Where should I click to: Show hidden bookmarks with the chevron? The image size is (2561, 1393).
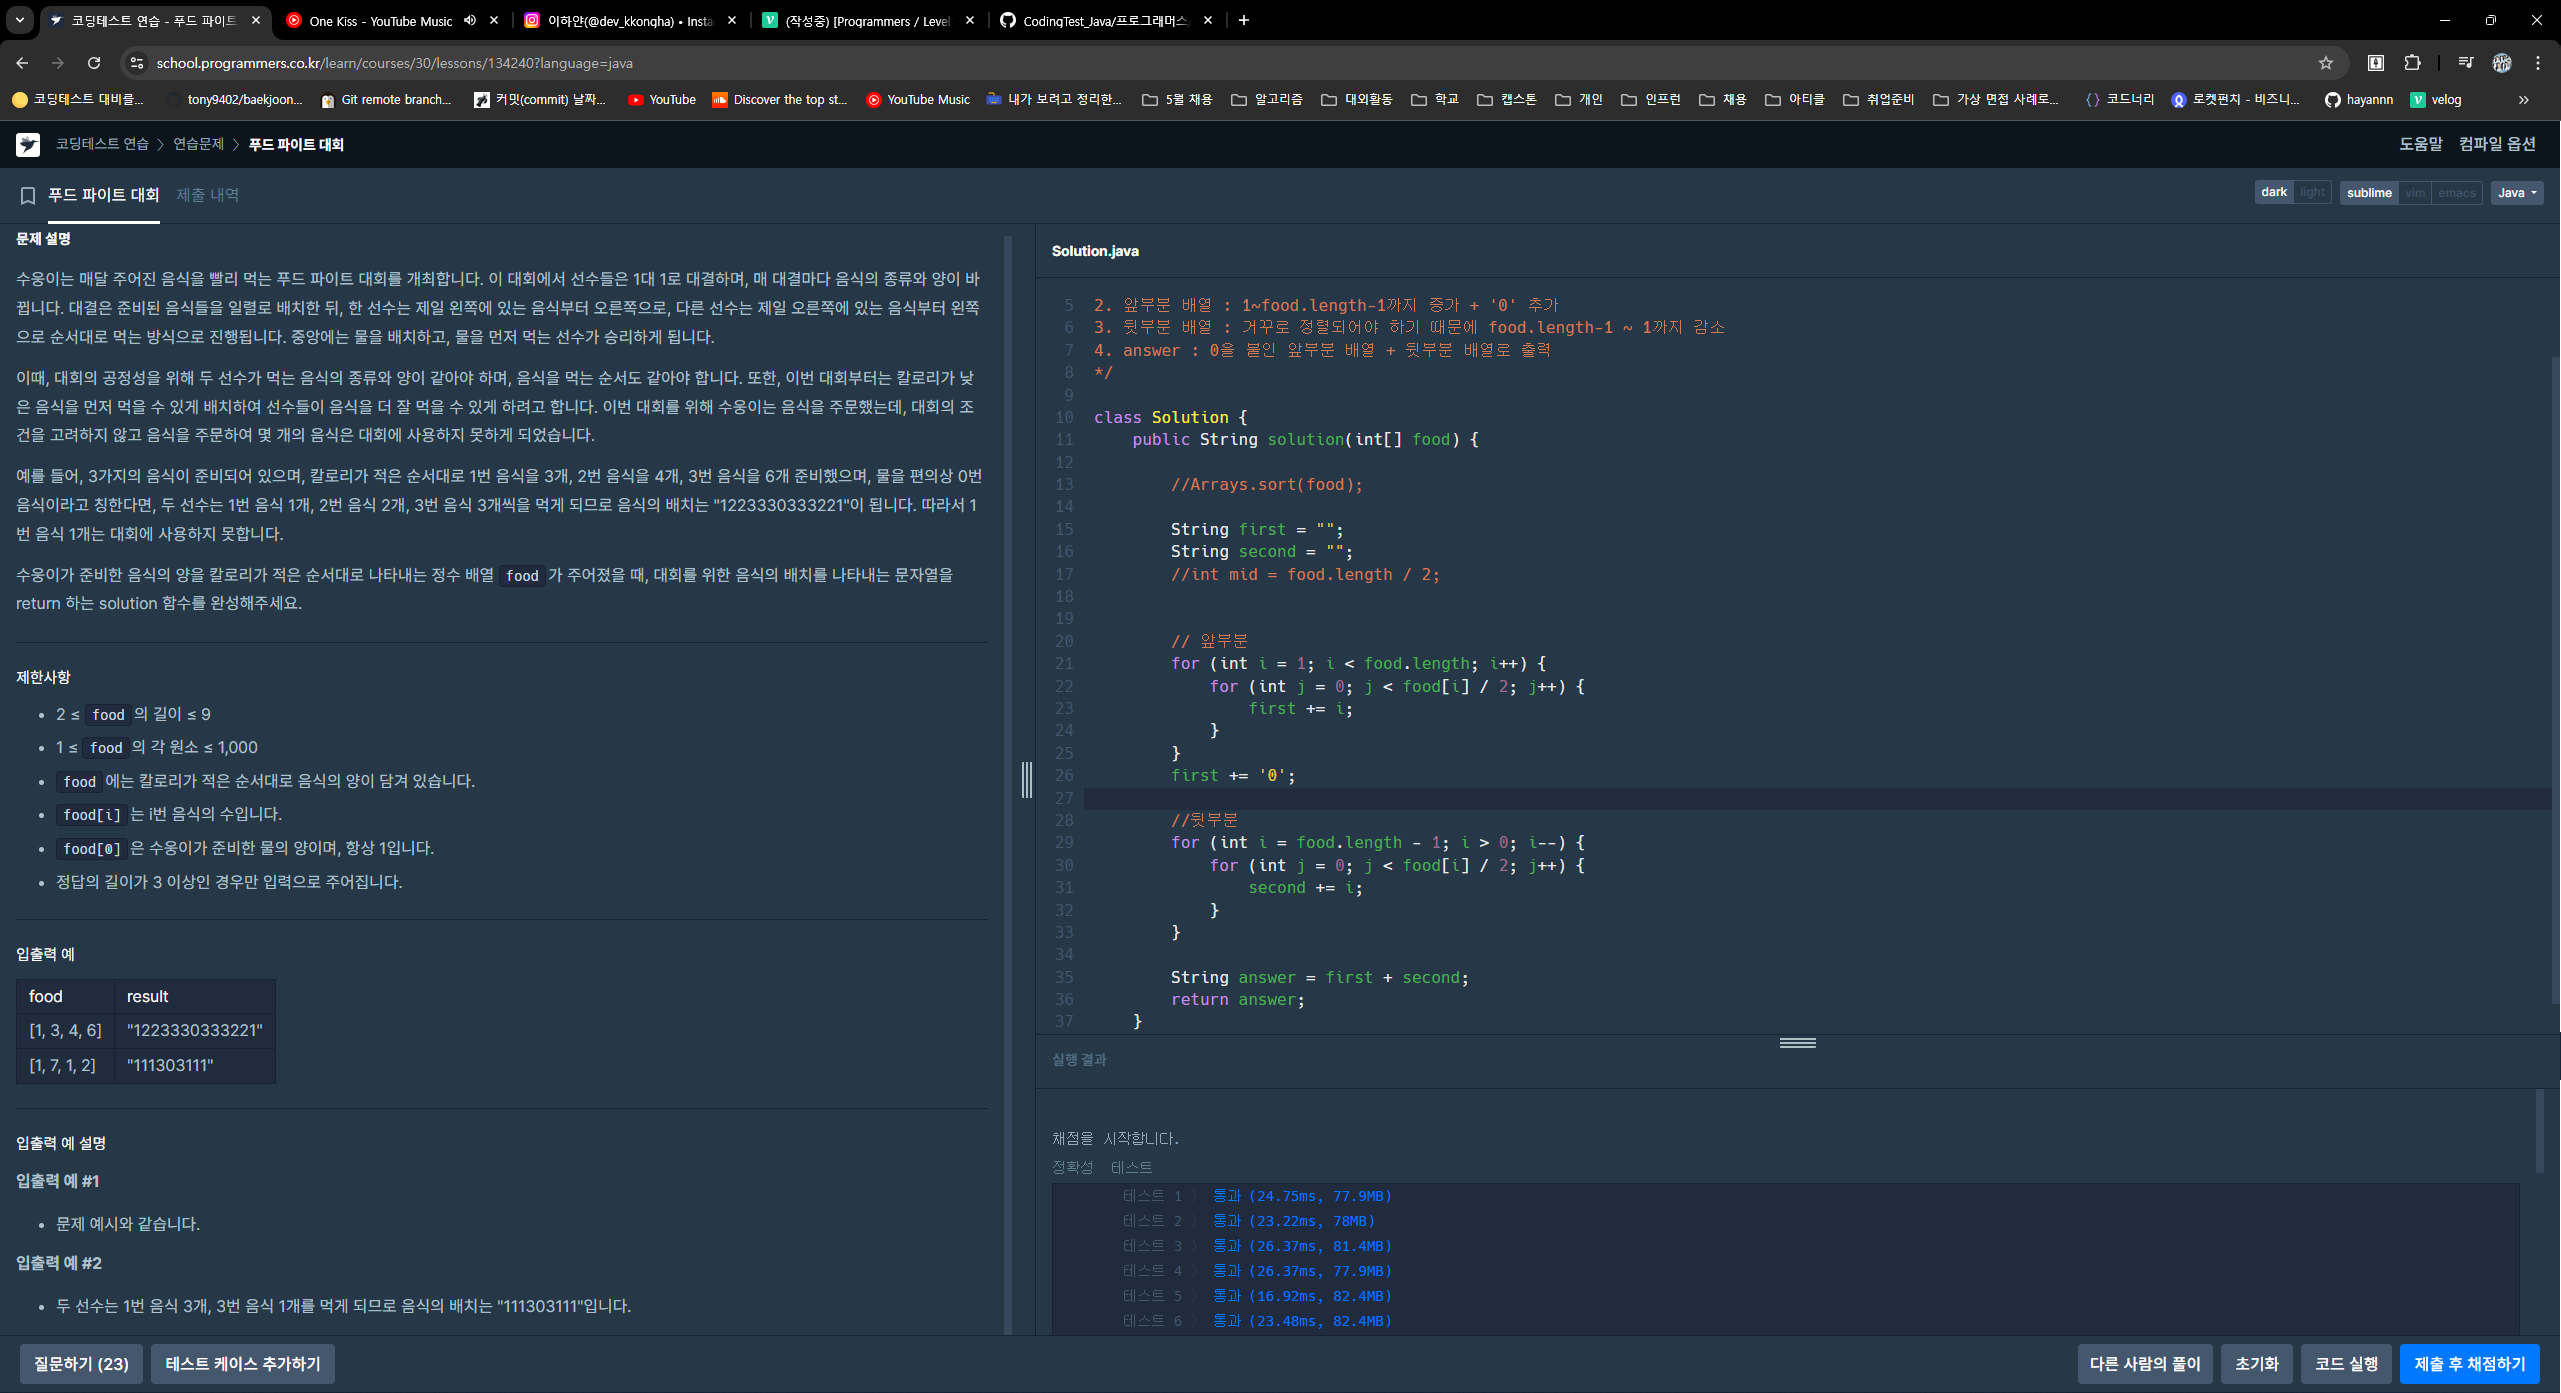click(2524, 100)
